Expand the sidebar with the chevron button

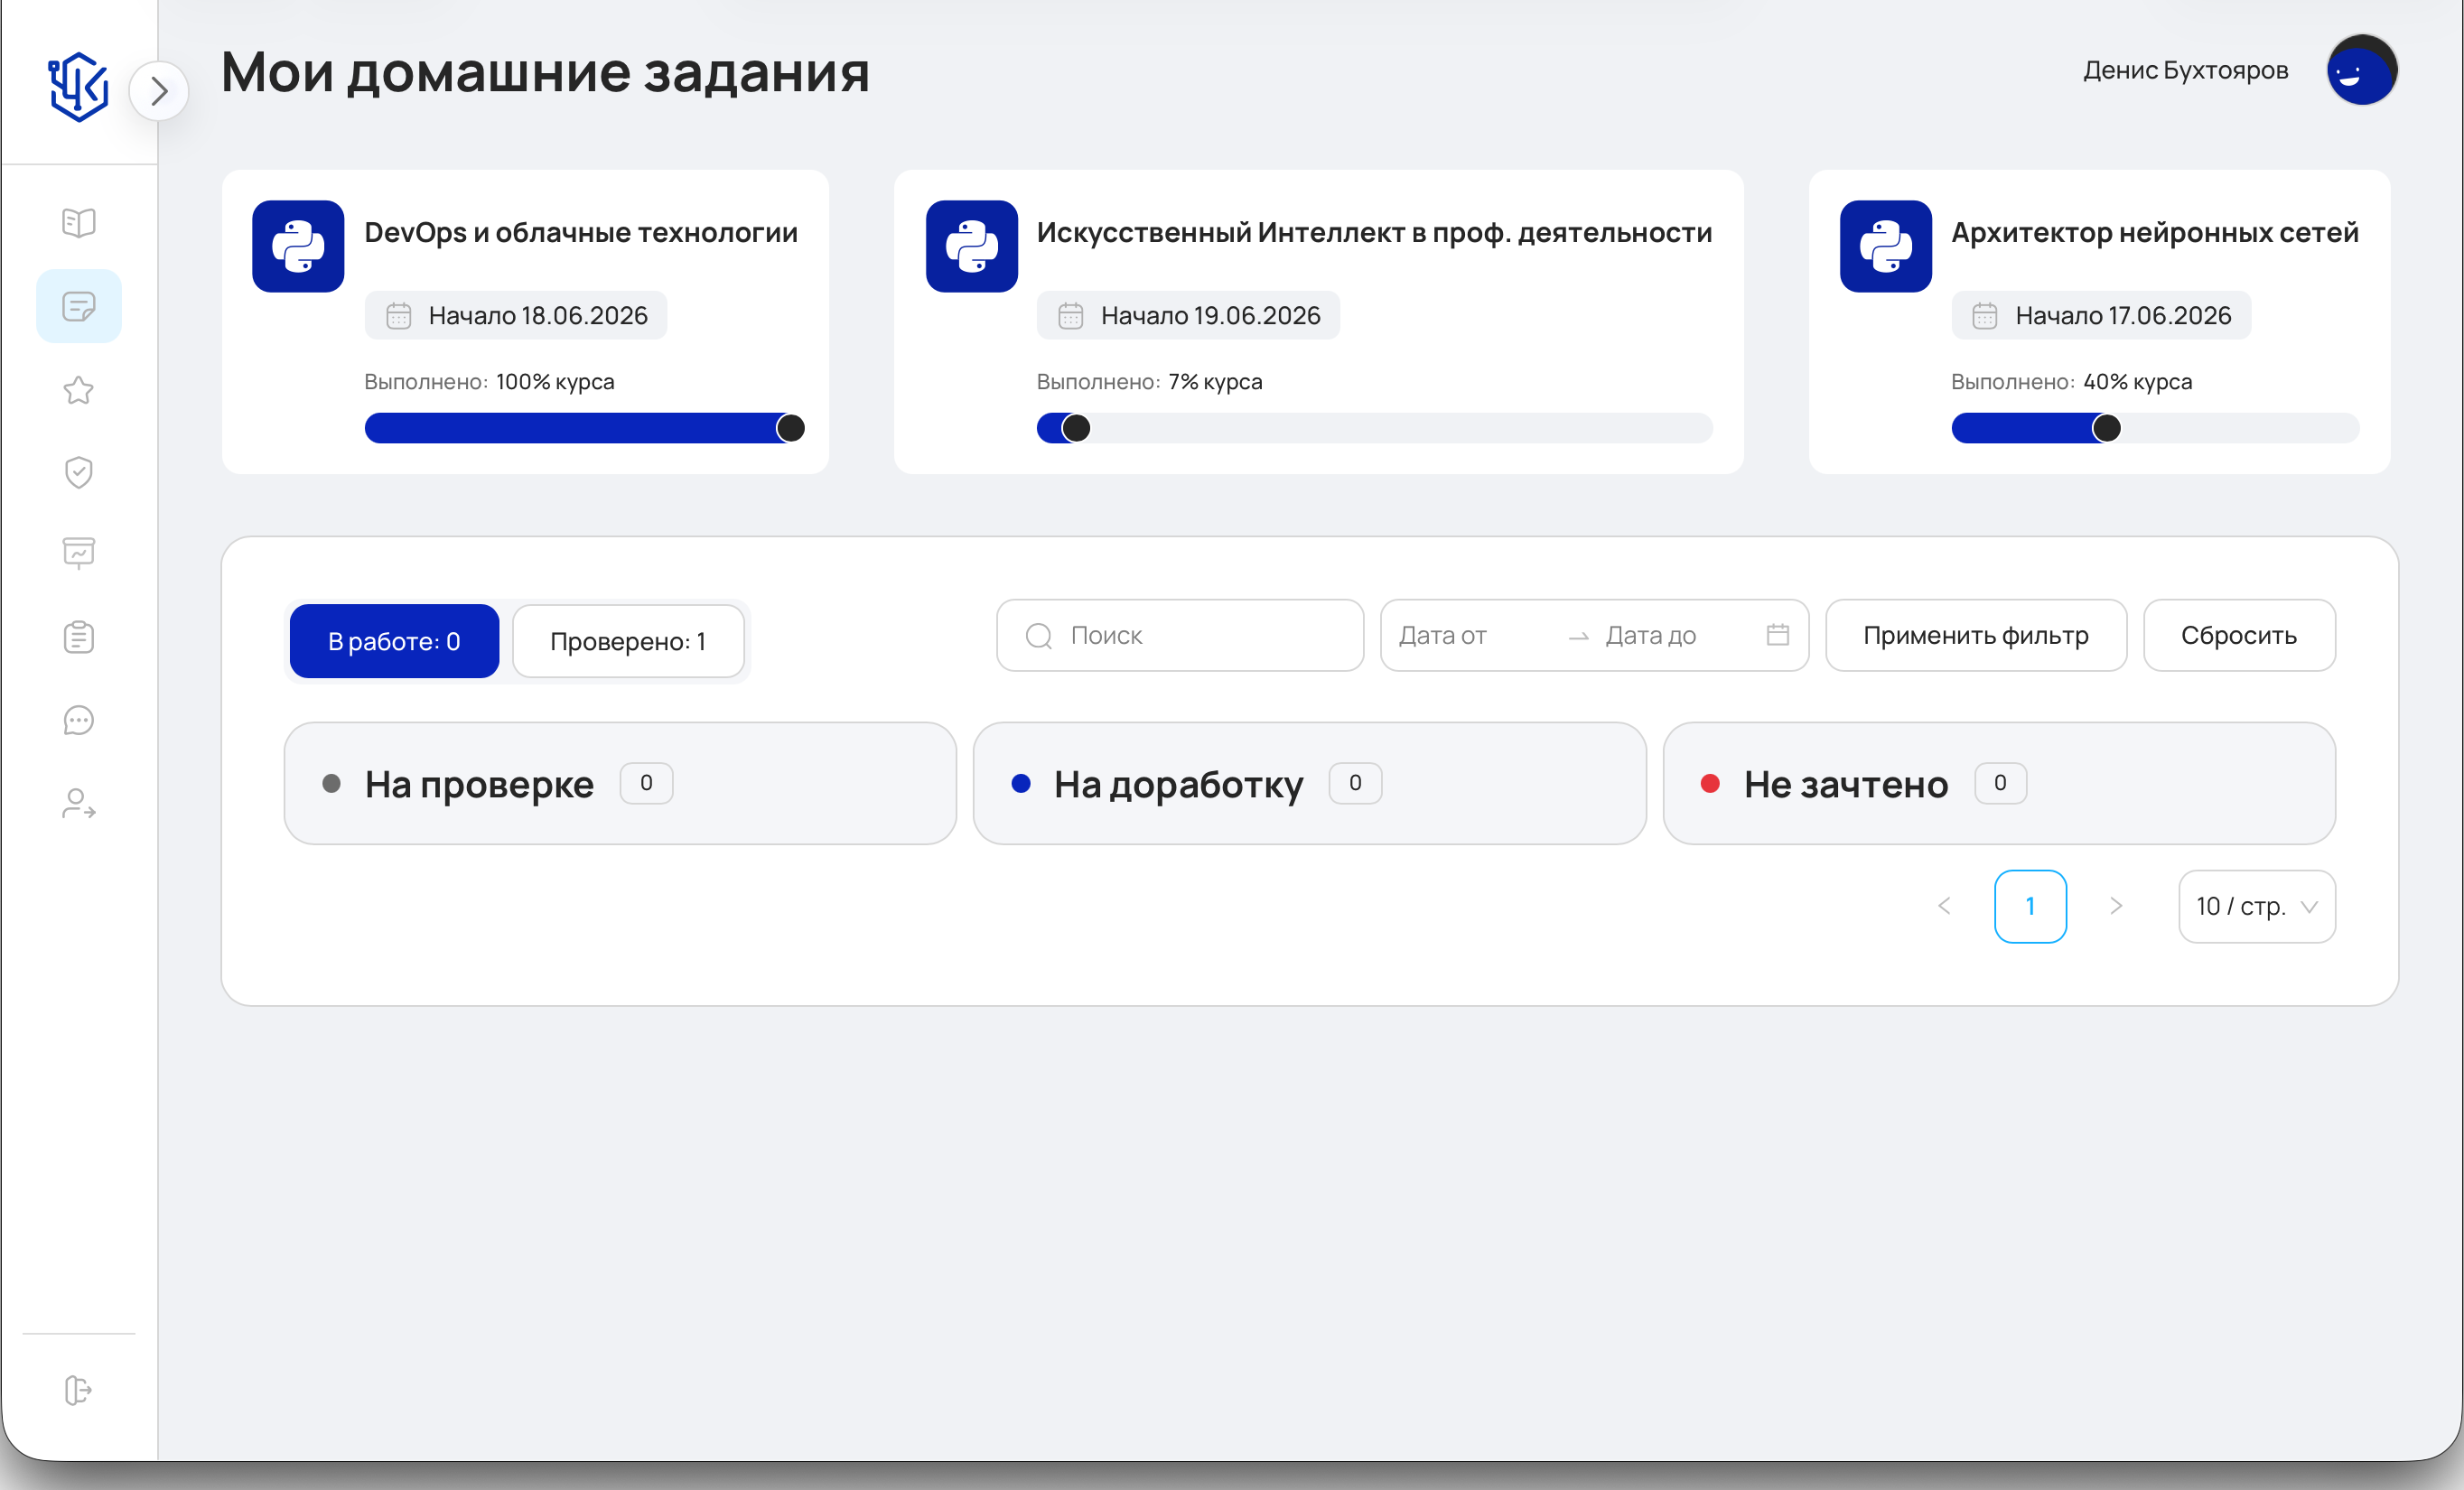click(159, 91)
